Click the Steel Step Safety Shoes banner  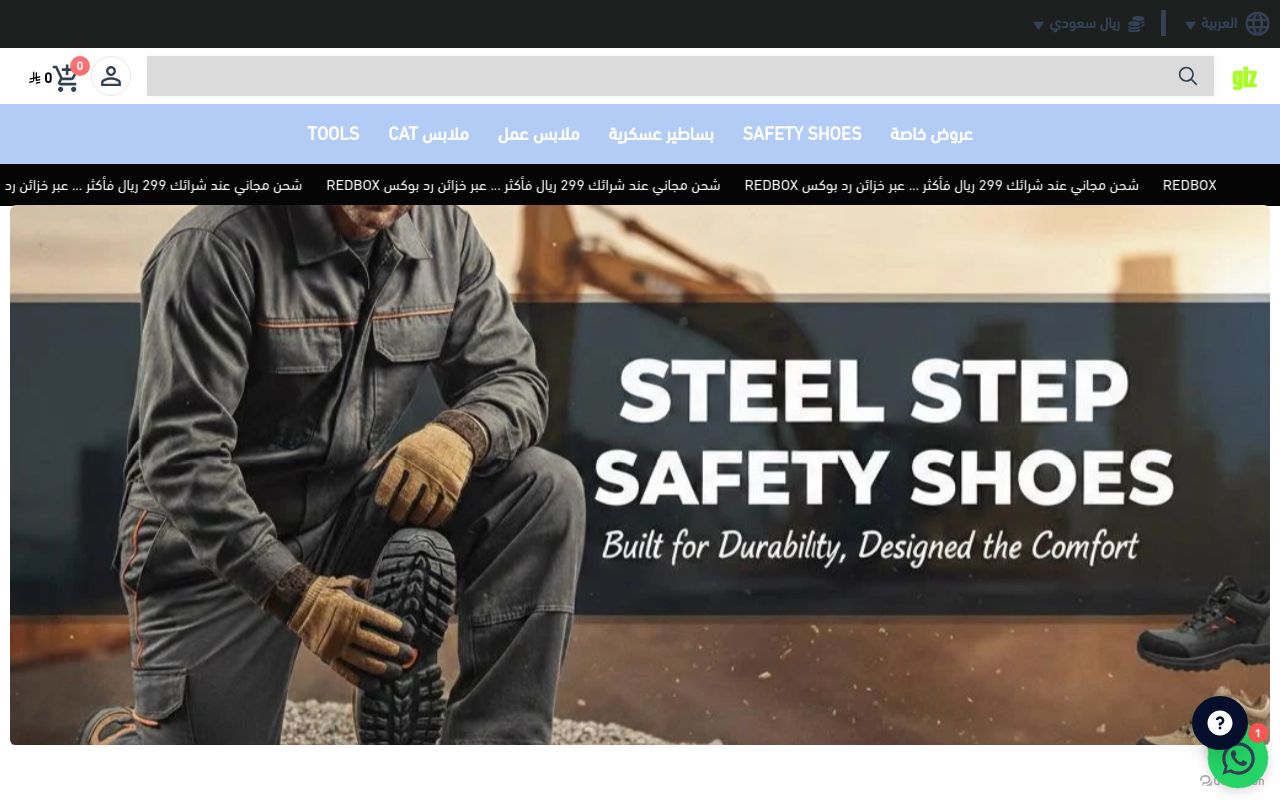[640, 475]
